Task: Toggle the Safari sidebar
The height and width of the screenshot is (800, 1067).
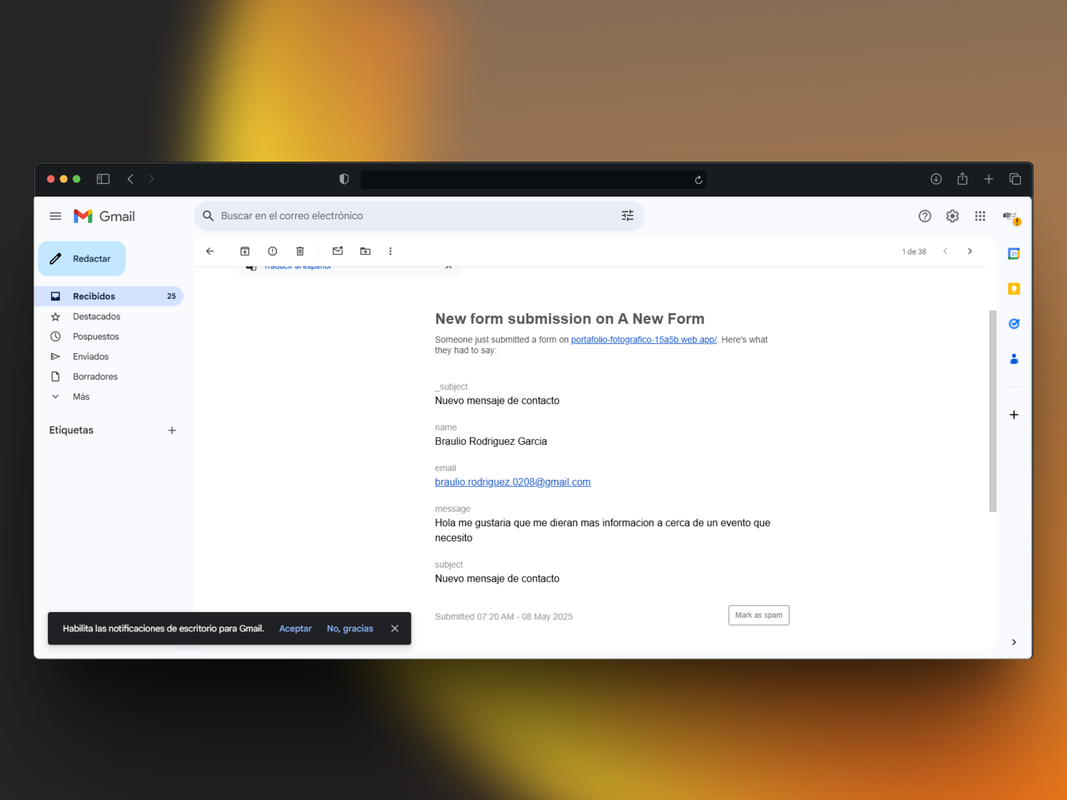Action: click(103, 179)
